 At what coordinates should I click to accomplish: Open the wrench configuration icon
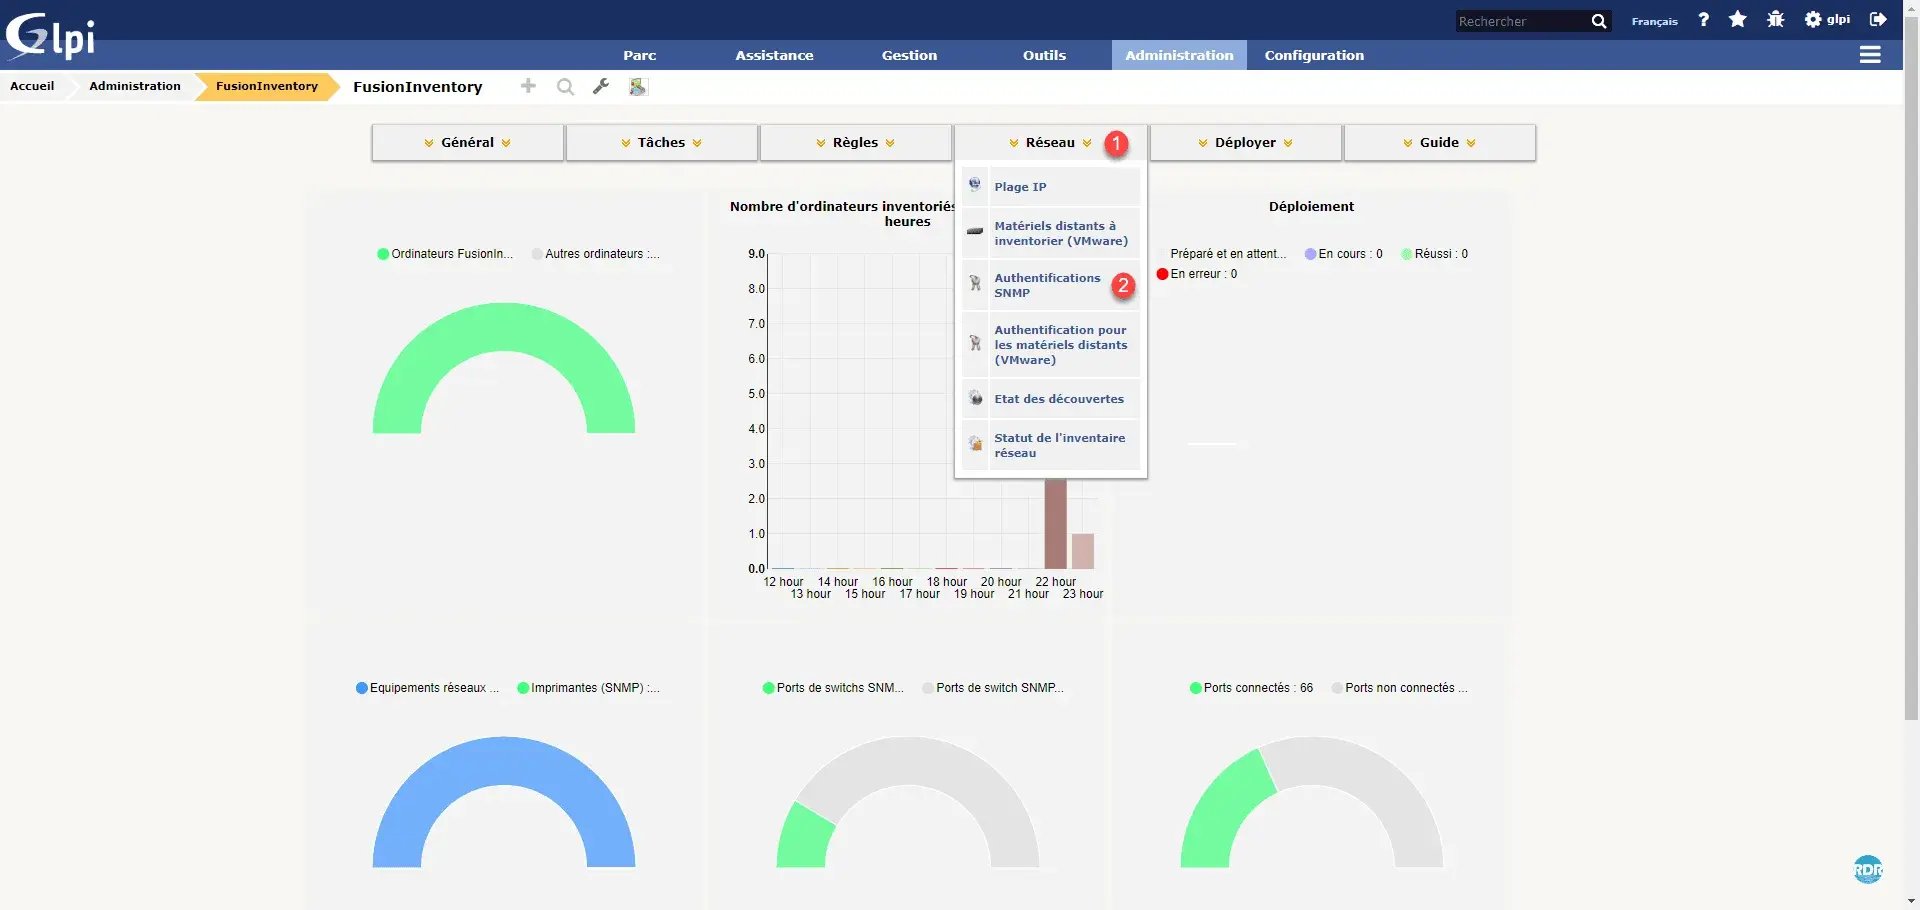[601, 87]
